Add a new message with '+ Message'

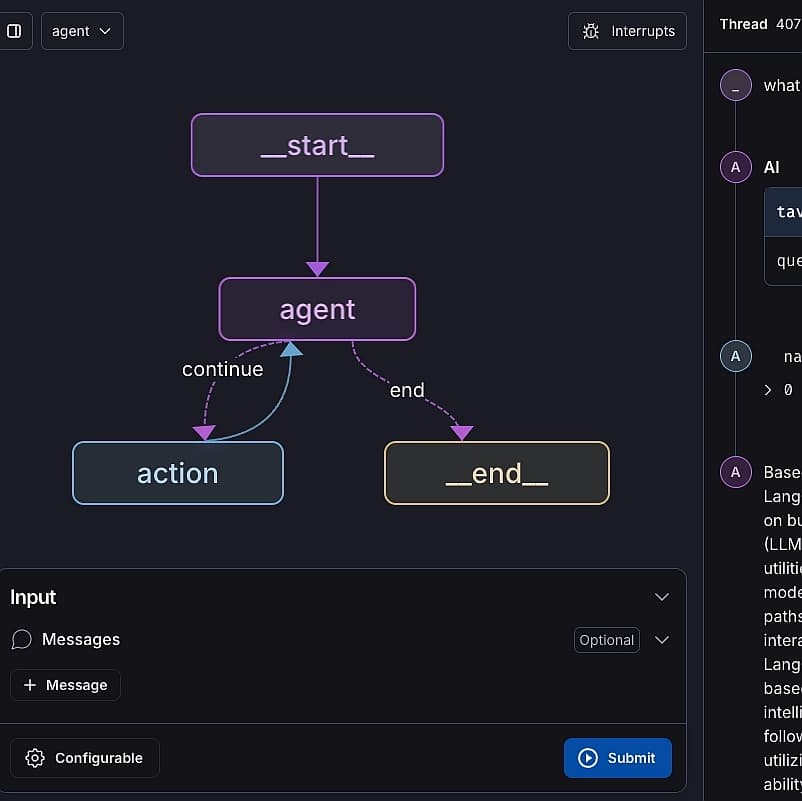[x=66, y=685]
